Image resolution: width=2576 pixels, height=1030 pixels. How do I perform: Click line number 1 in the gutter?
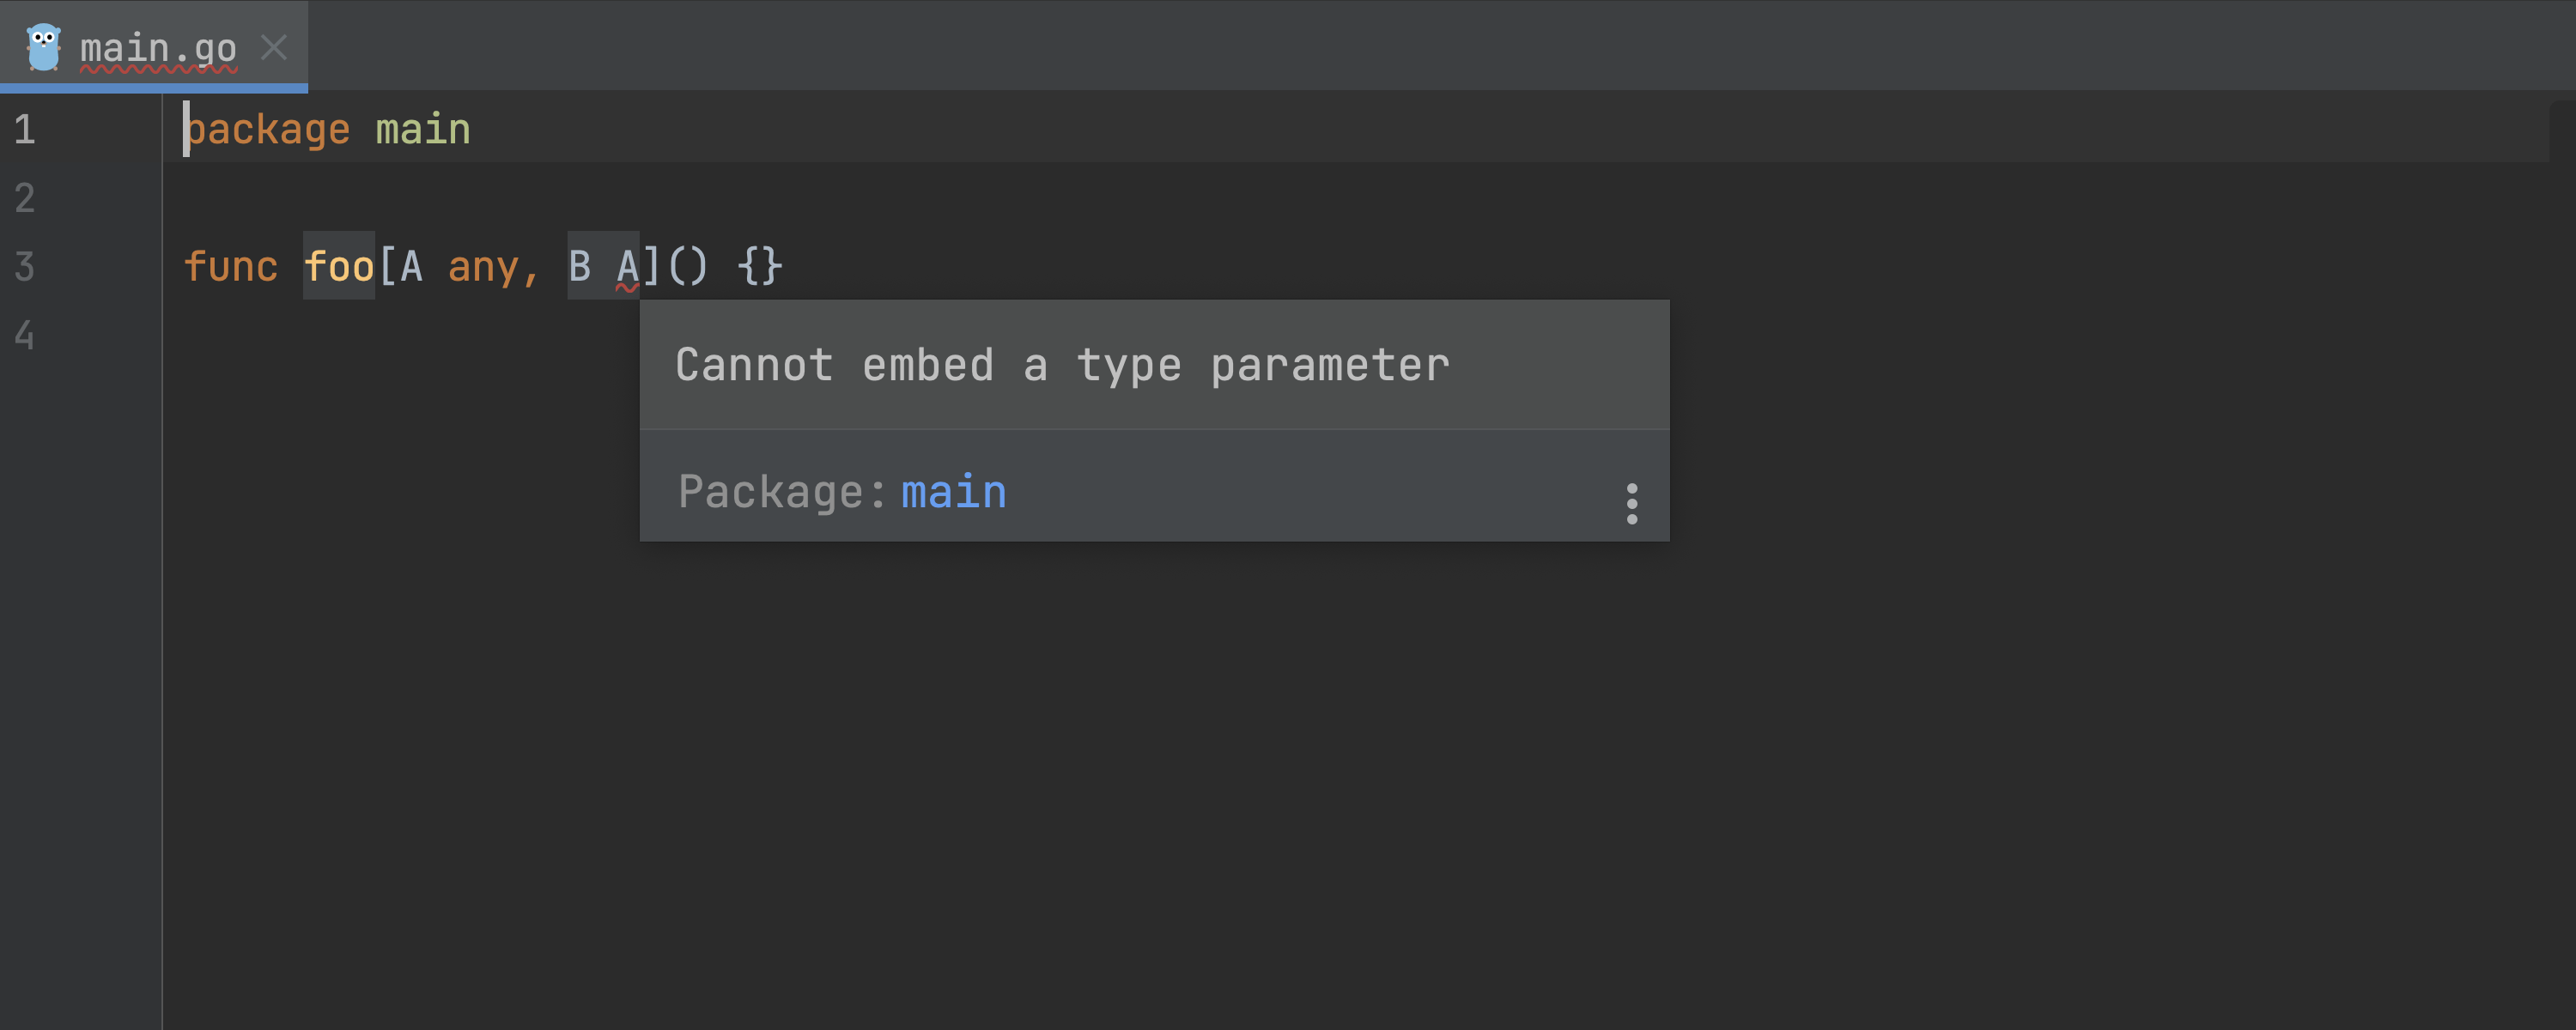coord(25,130)
